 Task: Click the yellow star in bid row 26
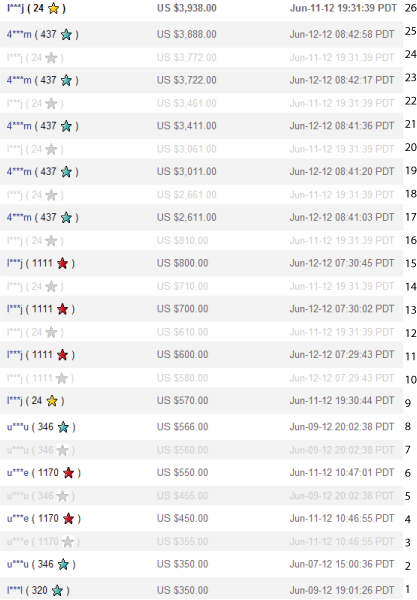[x=54, y=8]
